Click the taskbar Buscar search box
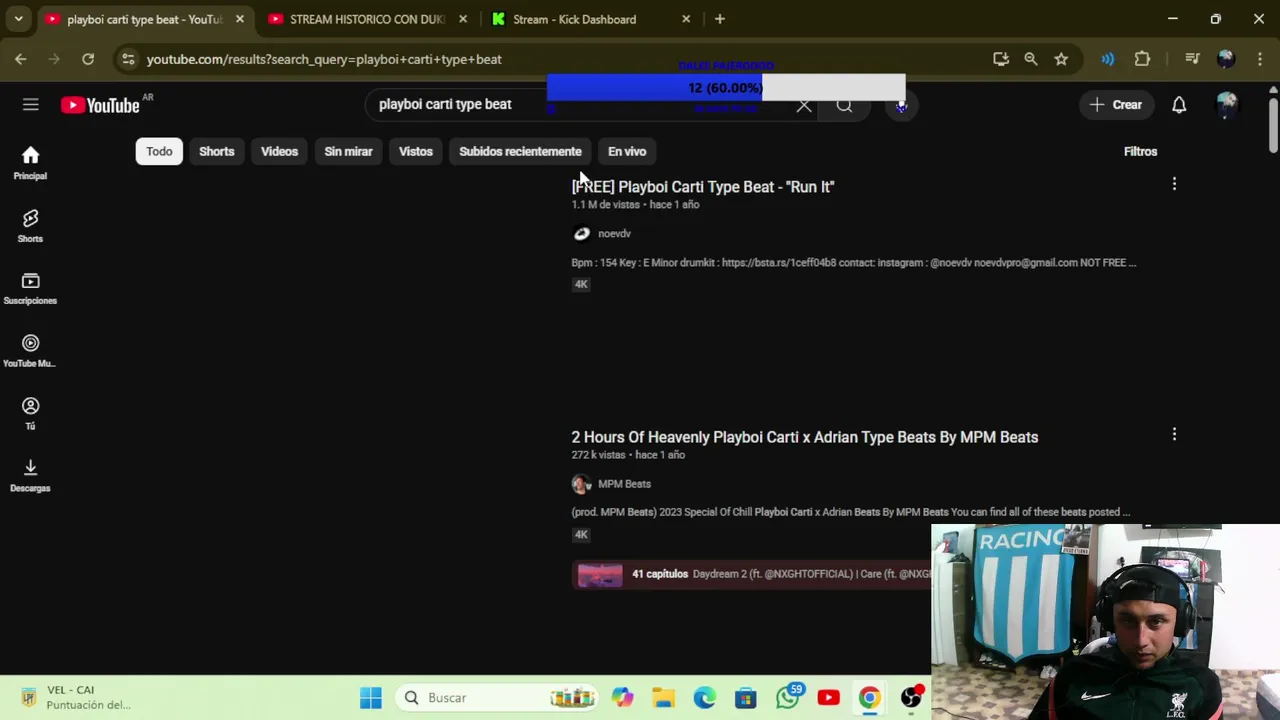 point(497,698)
